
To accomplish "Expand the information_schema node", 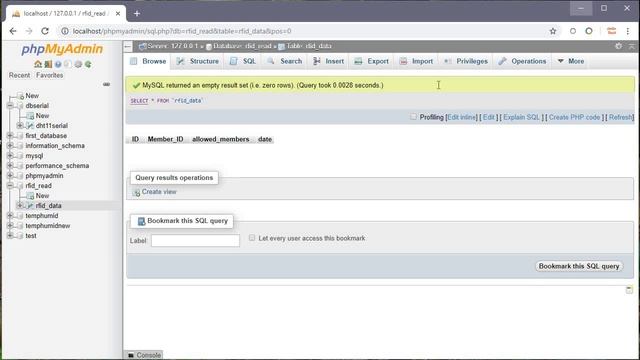I will (x=10, y=146).
